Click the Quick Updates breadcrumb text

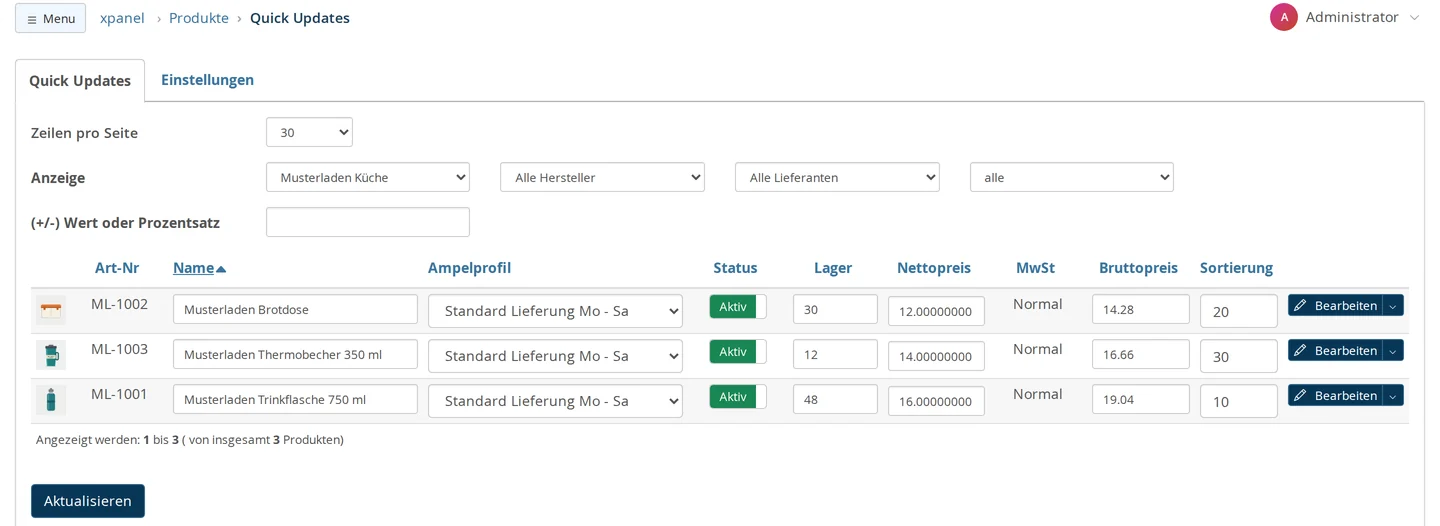pyautogui.click(x=300, y=18)
